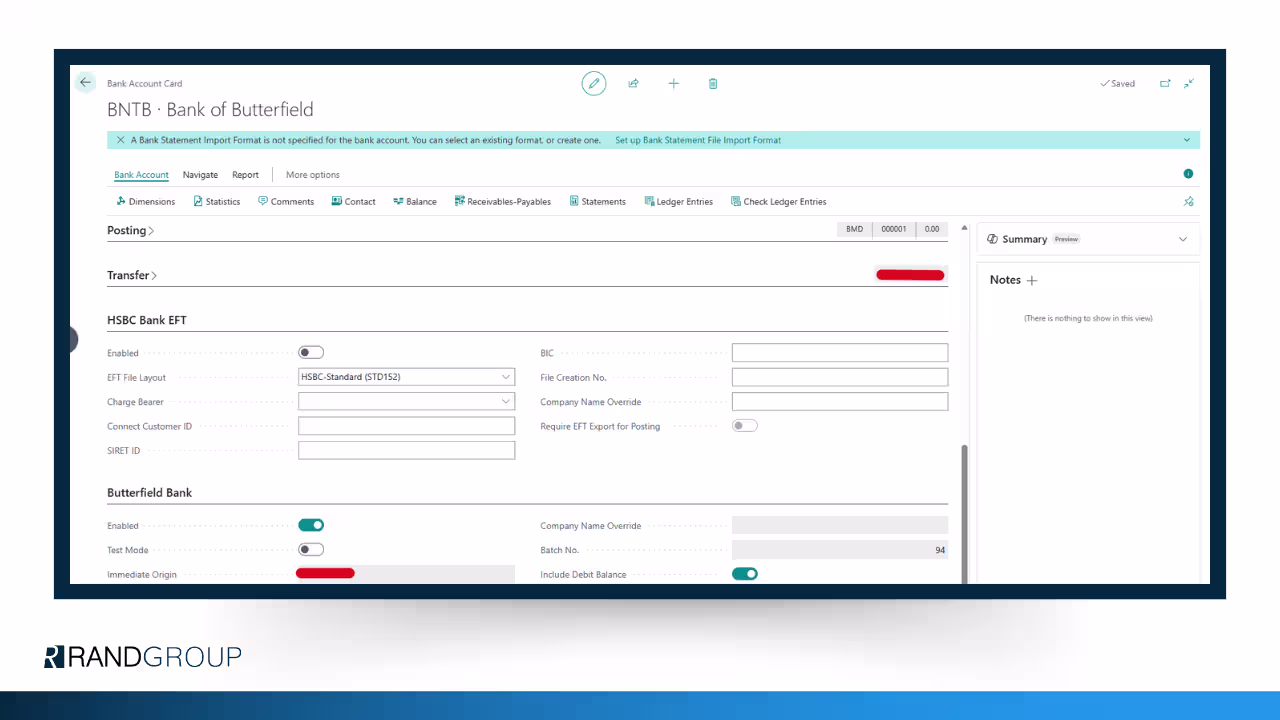
Task: Click the BMD posting summary value
Action: pyautogui.click(x=854, y=229)
